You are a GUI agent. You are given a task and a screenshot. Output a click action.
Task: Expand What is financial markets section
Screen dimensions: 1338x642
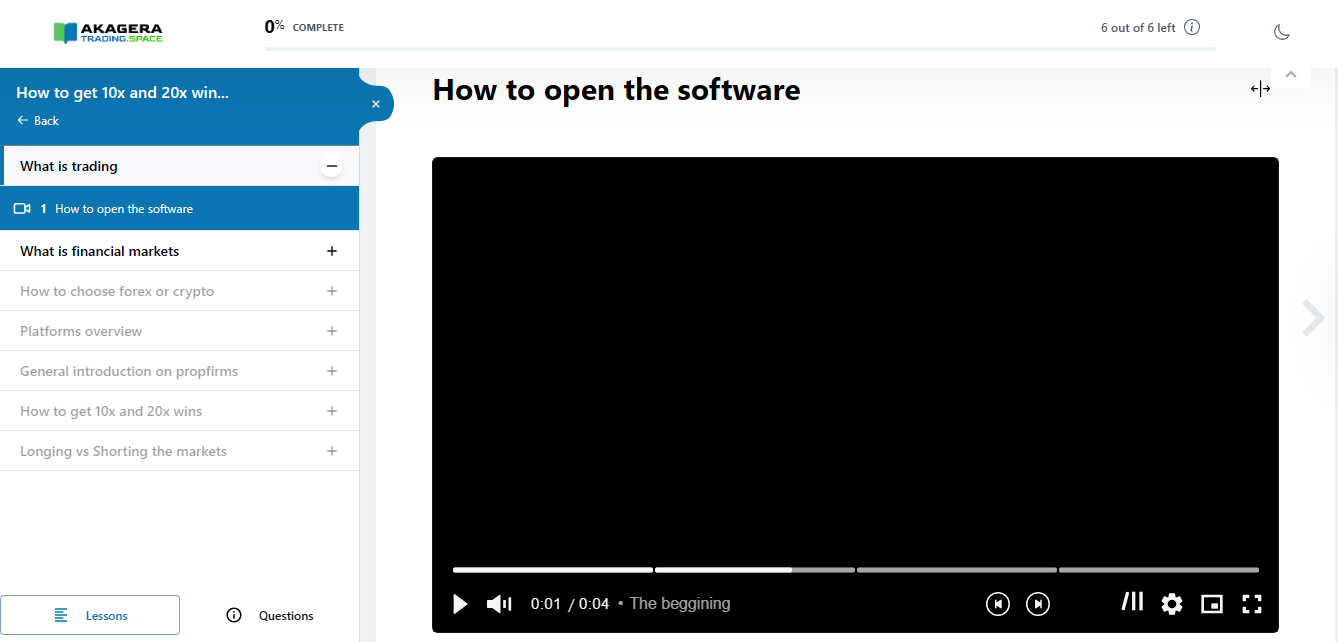point(331,251)
